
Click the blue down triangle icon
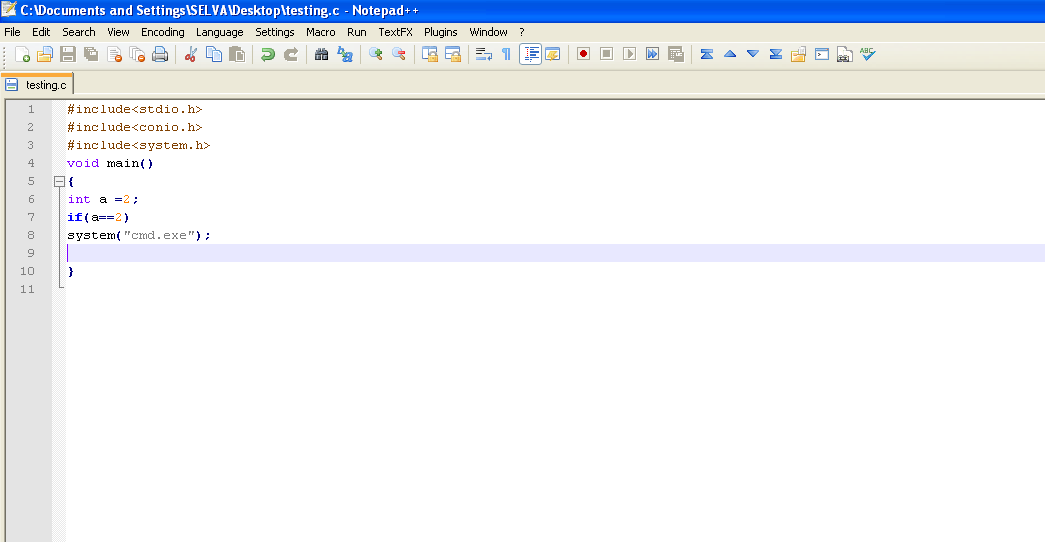click(753, 54)
